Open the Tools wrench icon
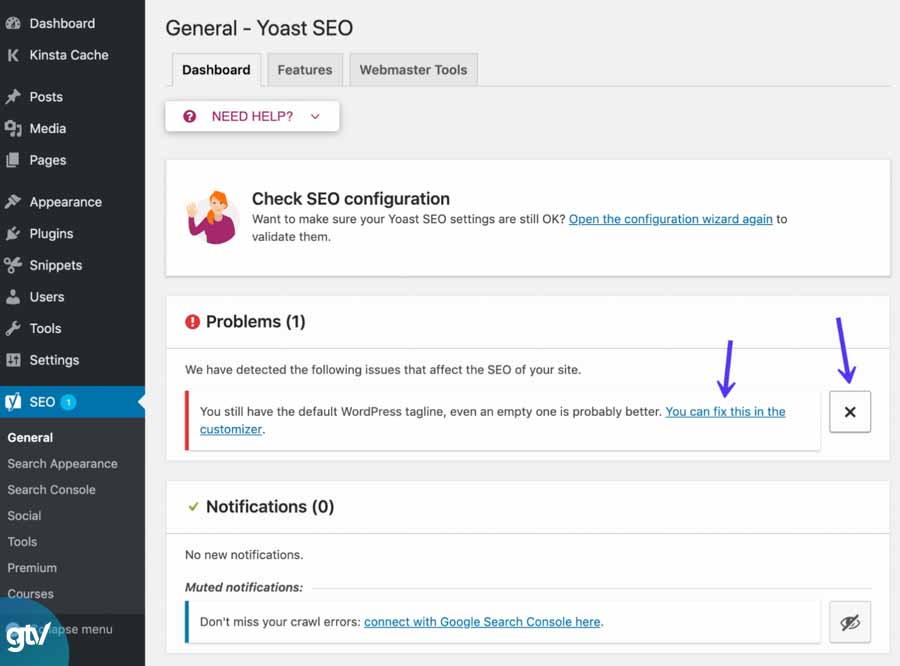 [x=14, y=328]
